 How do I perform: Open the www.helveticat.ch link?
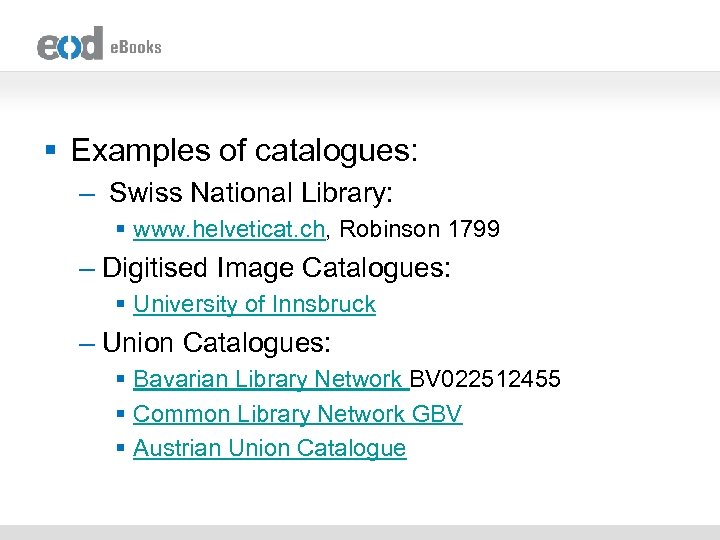pyautogui.click(x=229, y=230)
